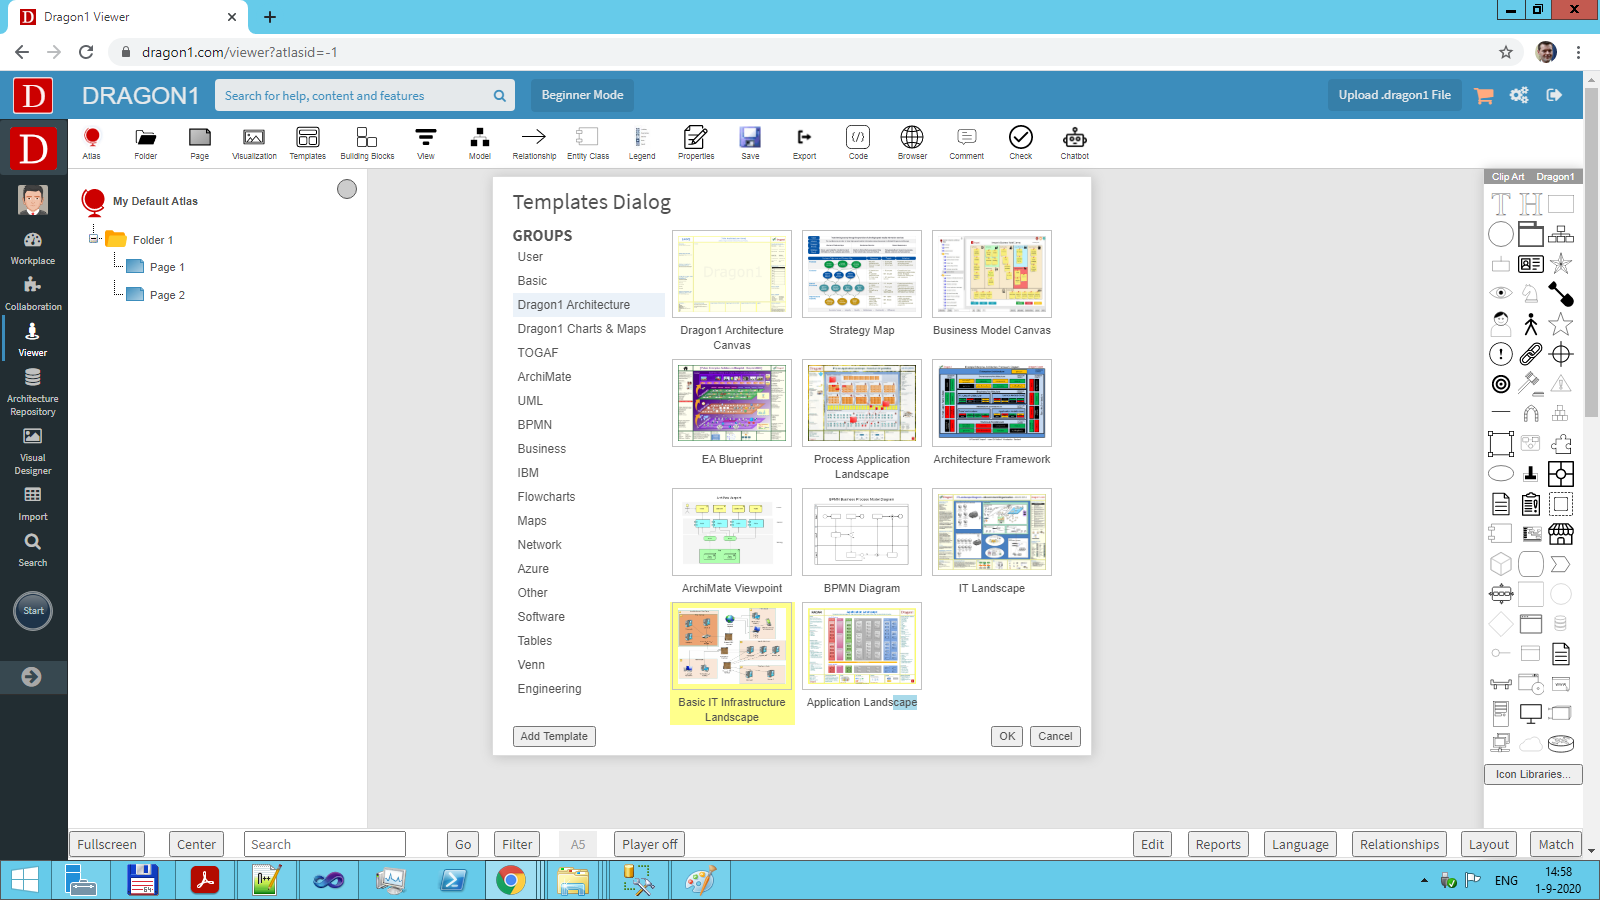Open Collaboration in left sidebar
The width and height of the screenshot is (1600, 900).
tap(33, 294)
